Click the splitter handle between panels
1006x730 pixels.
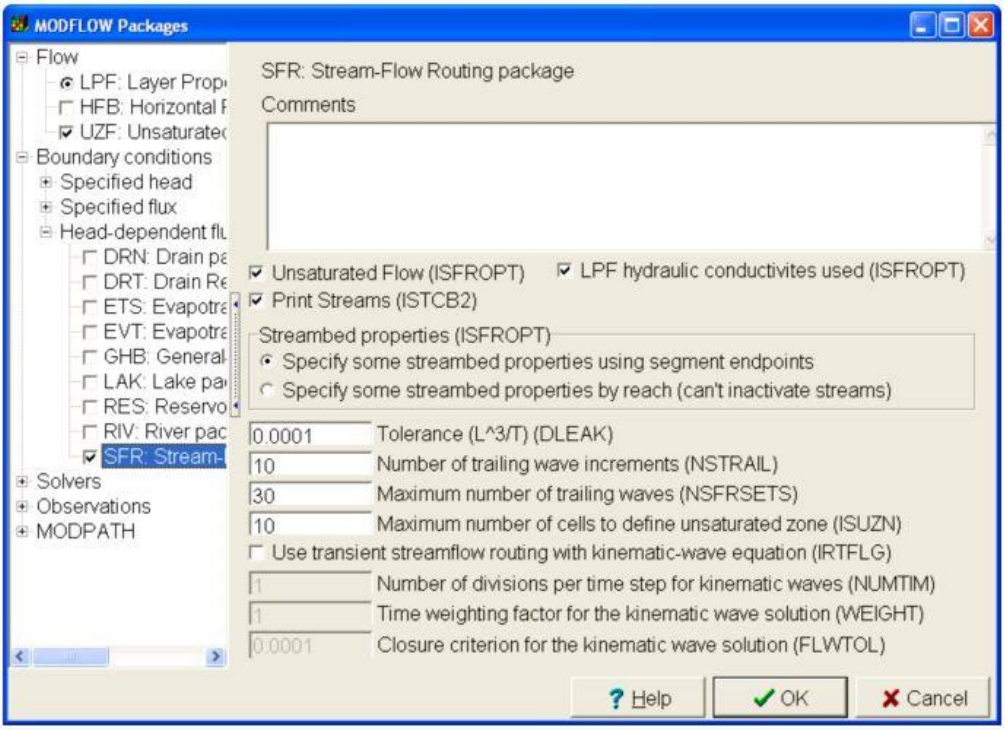(x=235, y=355)
